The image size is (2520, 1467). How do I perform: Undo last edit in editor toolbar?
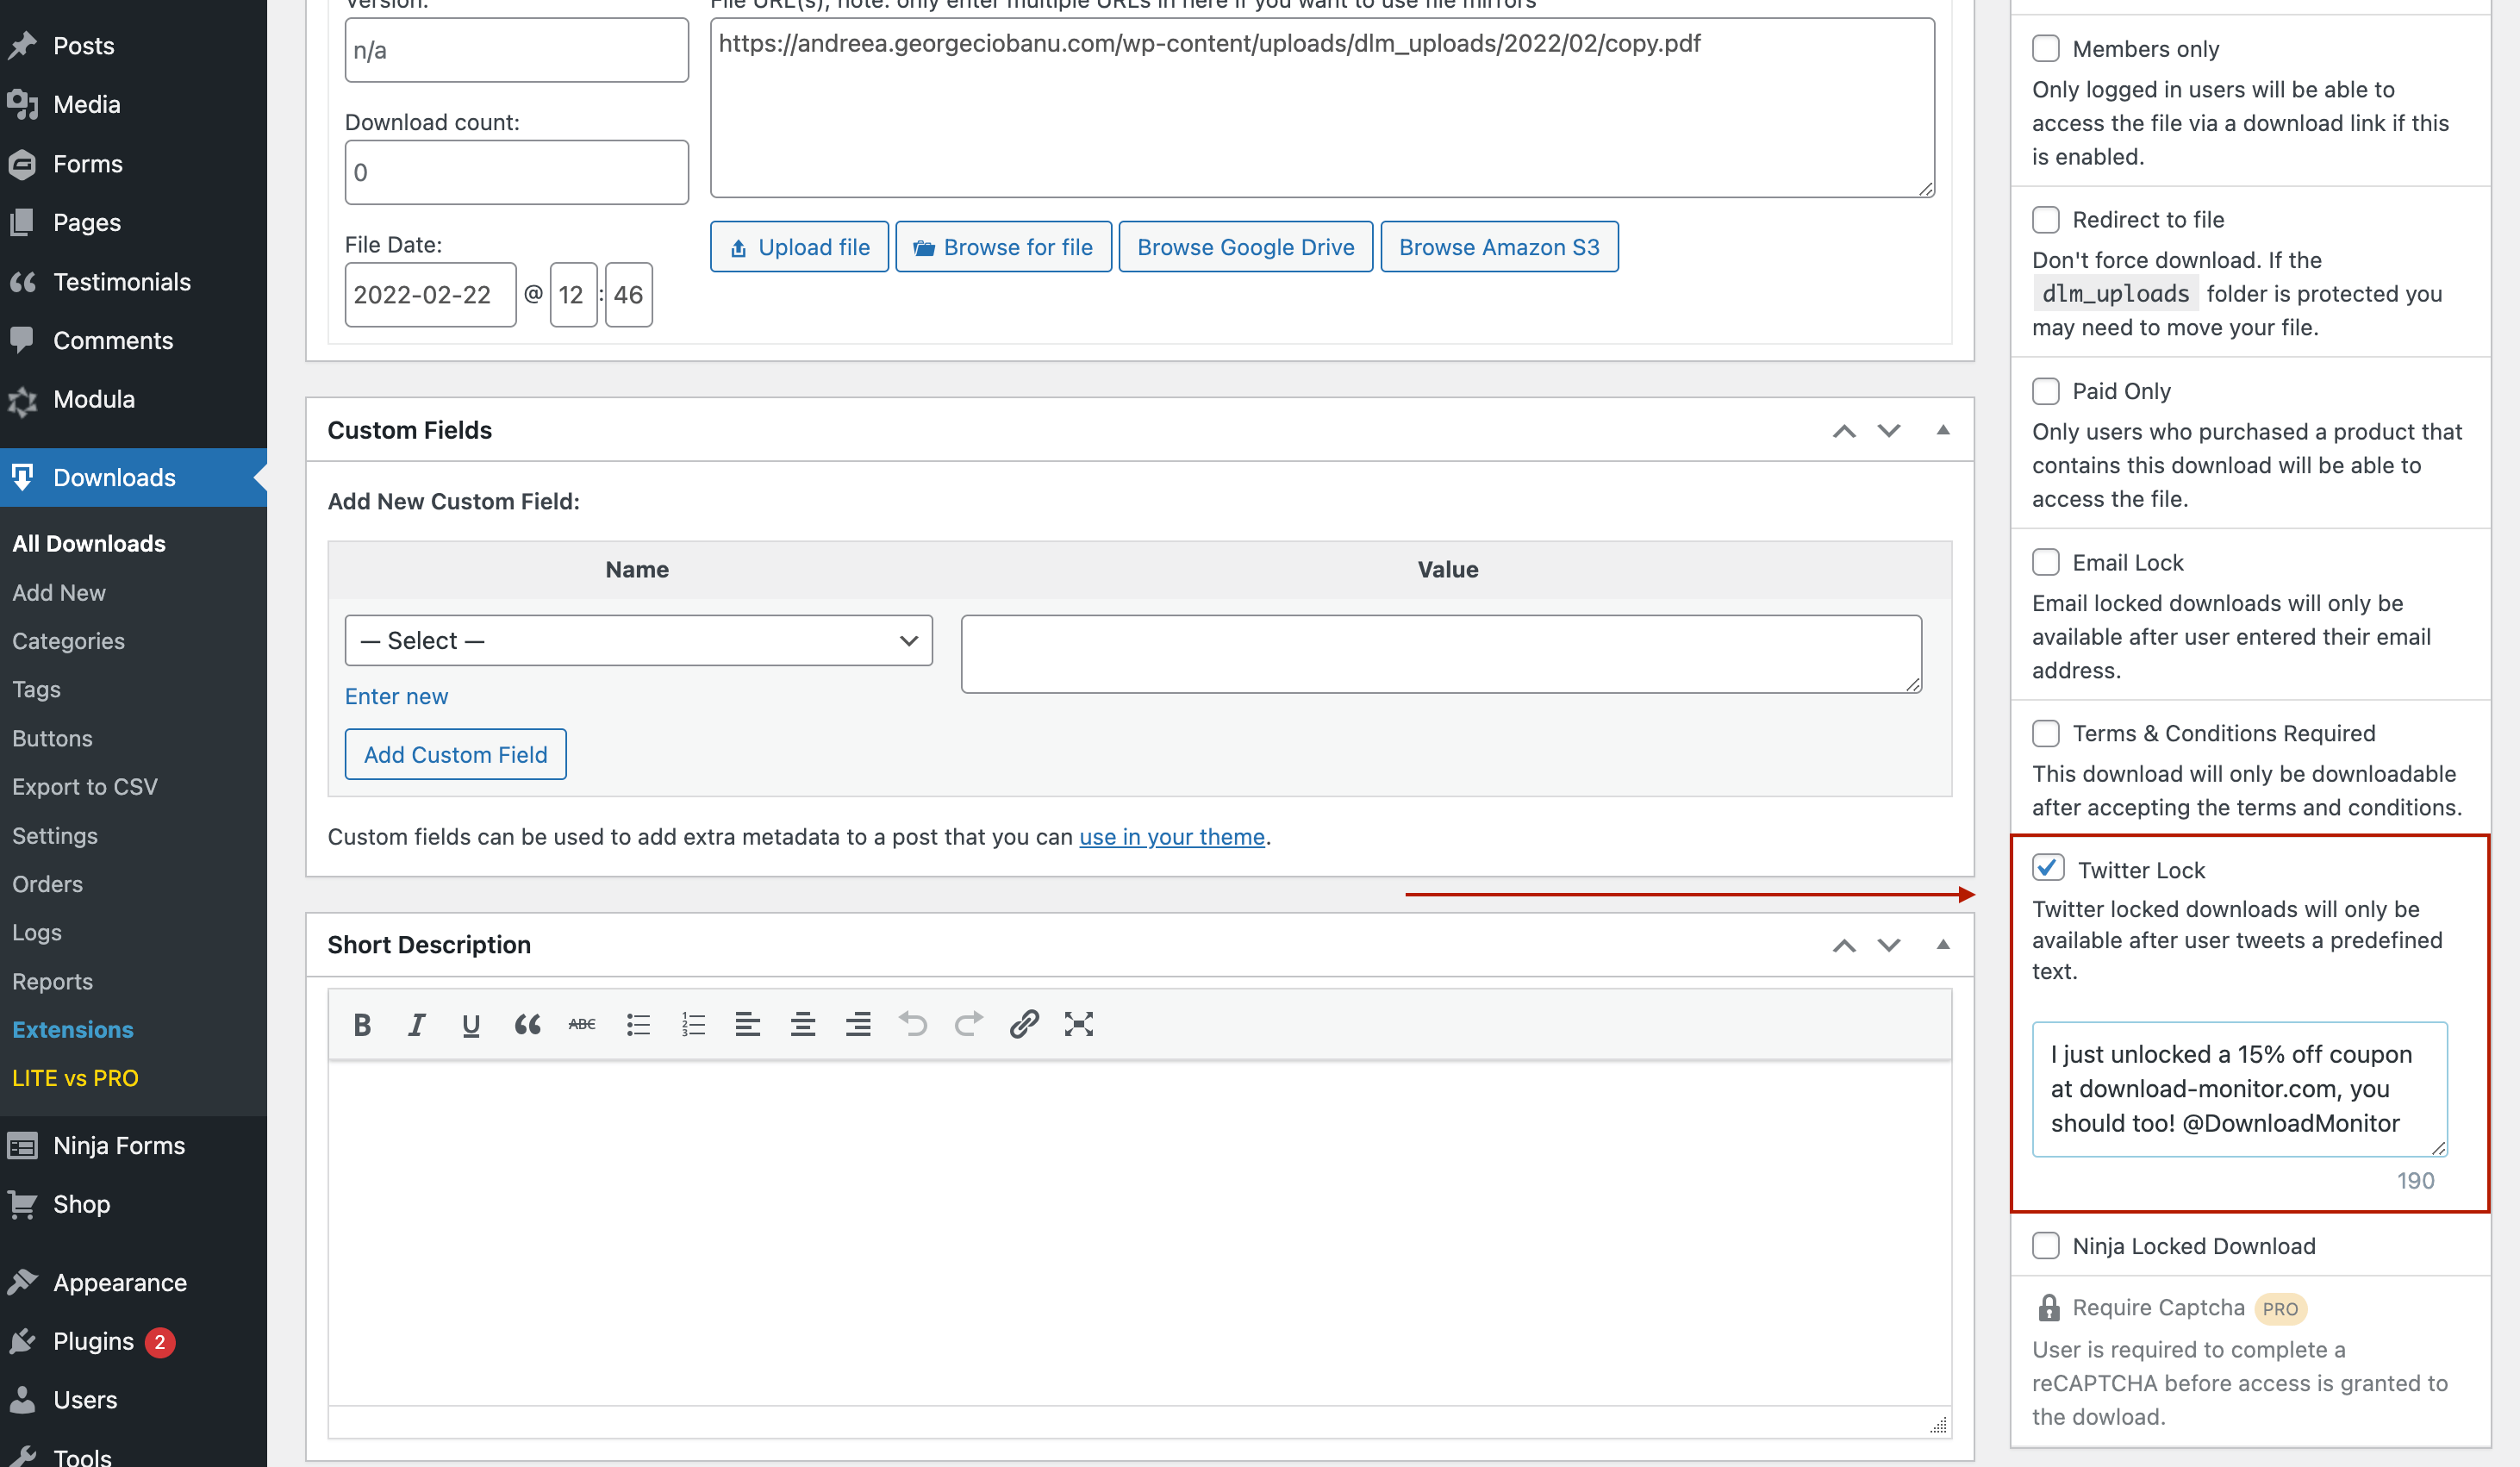point(913,1024)
